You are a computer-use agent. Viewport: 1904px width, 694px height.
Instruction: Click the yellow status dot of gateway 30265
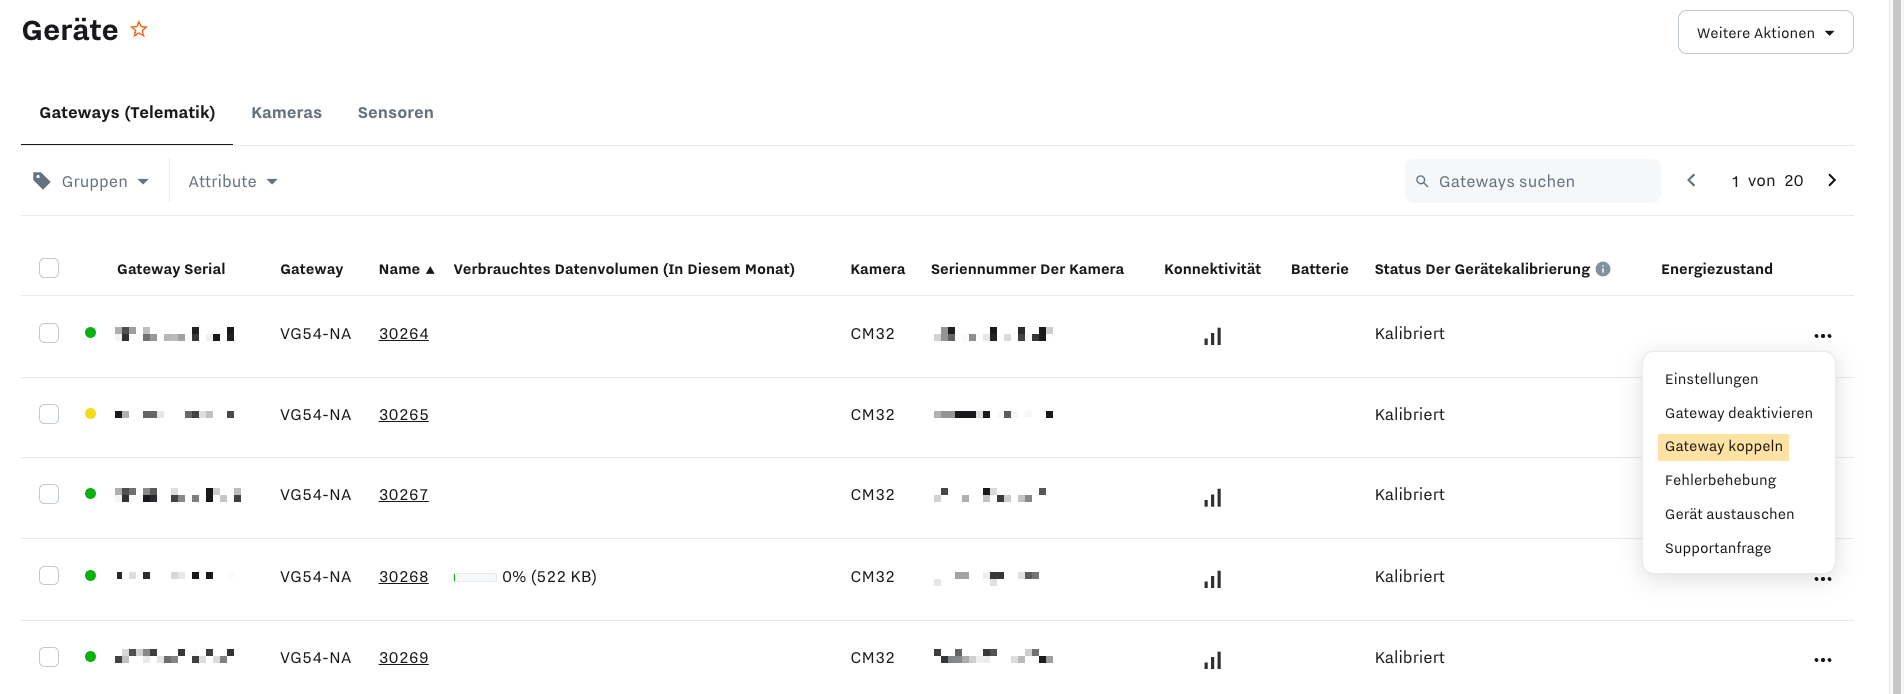91,414
